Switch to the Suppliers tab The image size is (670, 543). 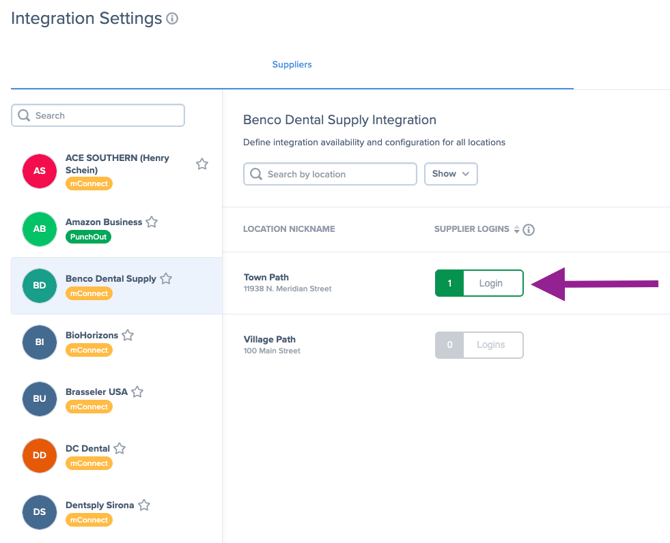[292, 65]
